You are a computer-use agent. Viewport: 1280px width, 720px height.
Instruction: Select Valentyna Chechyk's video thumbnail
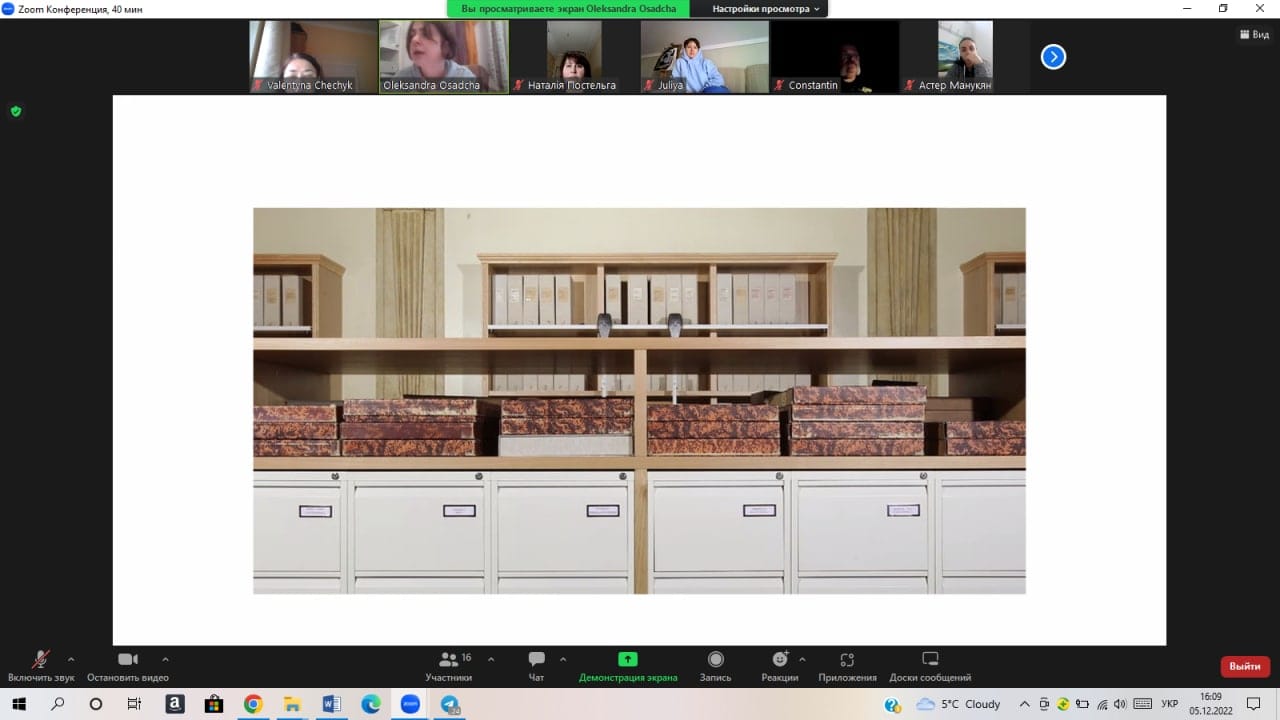point(313,56)
